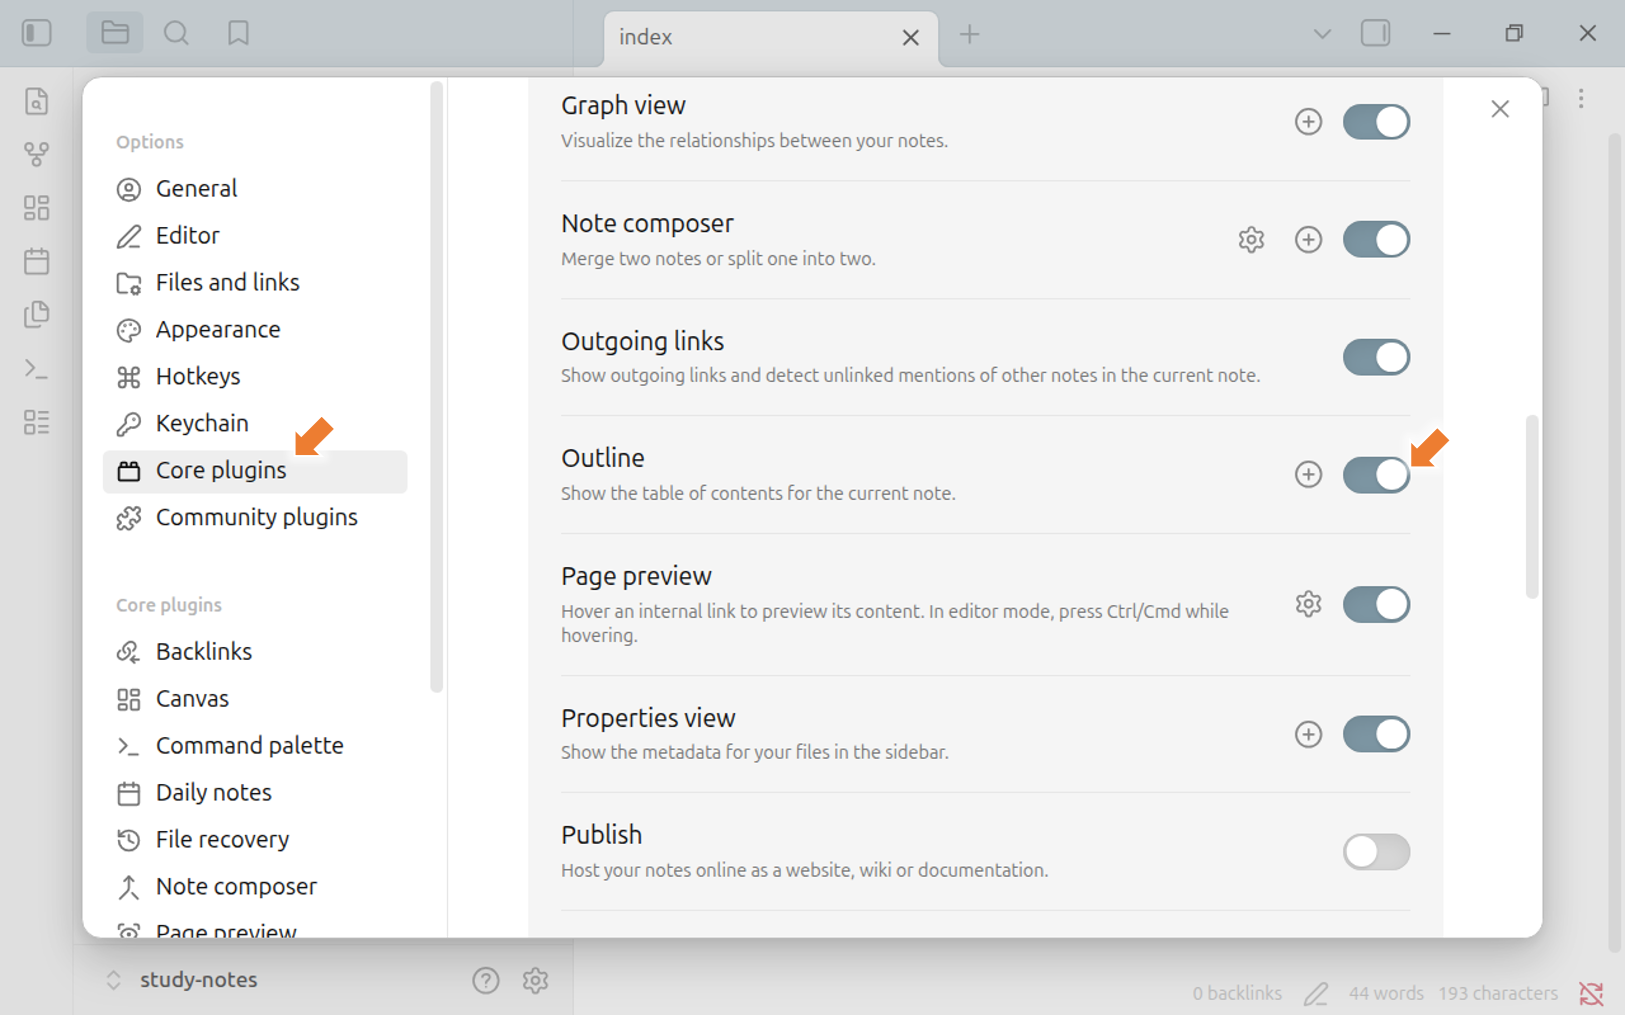1625x1015 pixels.
Task: Open the tab list chevron dropdown
Action: (1322, 34)
